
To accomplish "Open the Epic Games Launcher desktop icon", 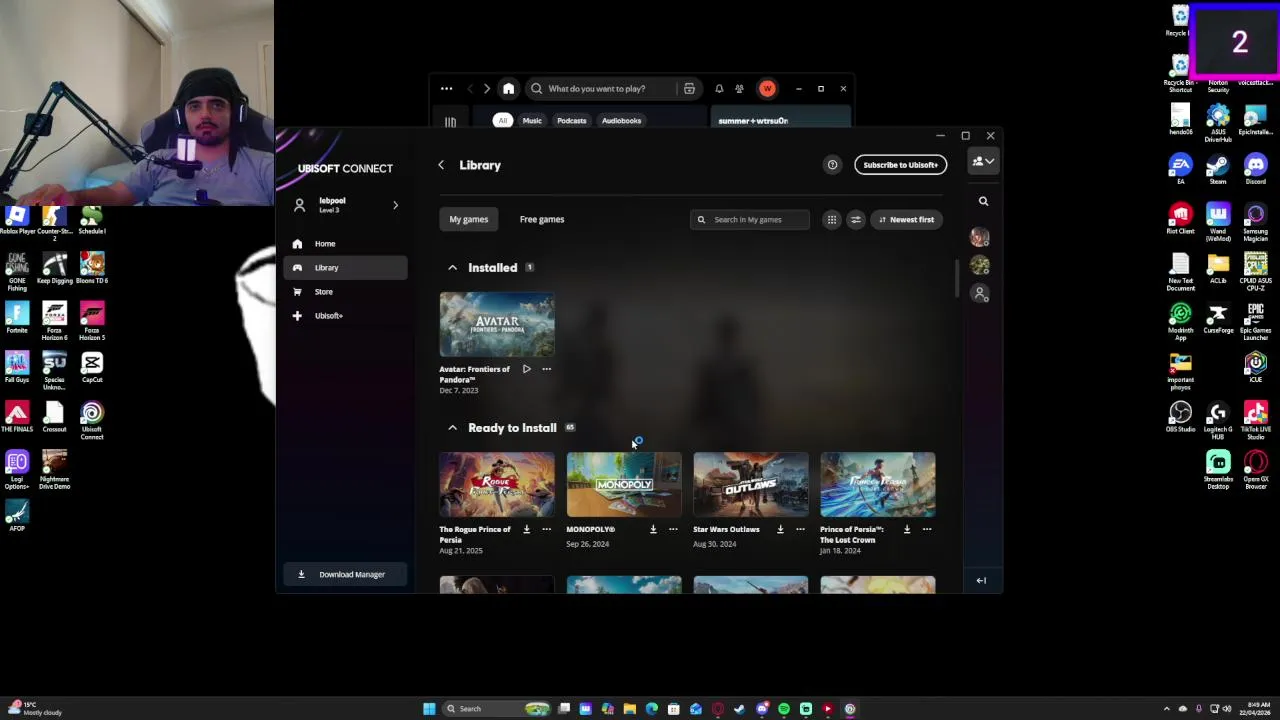I will pyautogui.click(x=1256, y=319).
